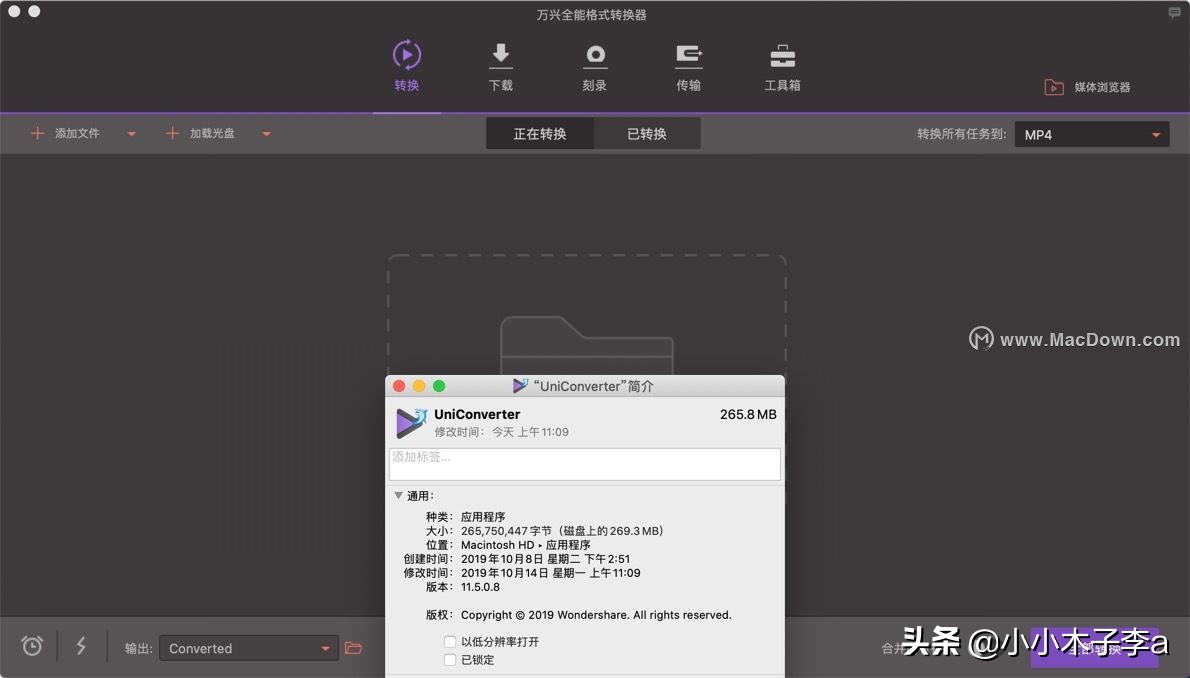Select the 正在转换 tab
Image resolution: width=1190 pixels, height=678 pixels.
pyautogui.click(x=539, y=132)
